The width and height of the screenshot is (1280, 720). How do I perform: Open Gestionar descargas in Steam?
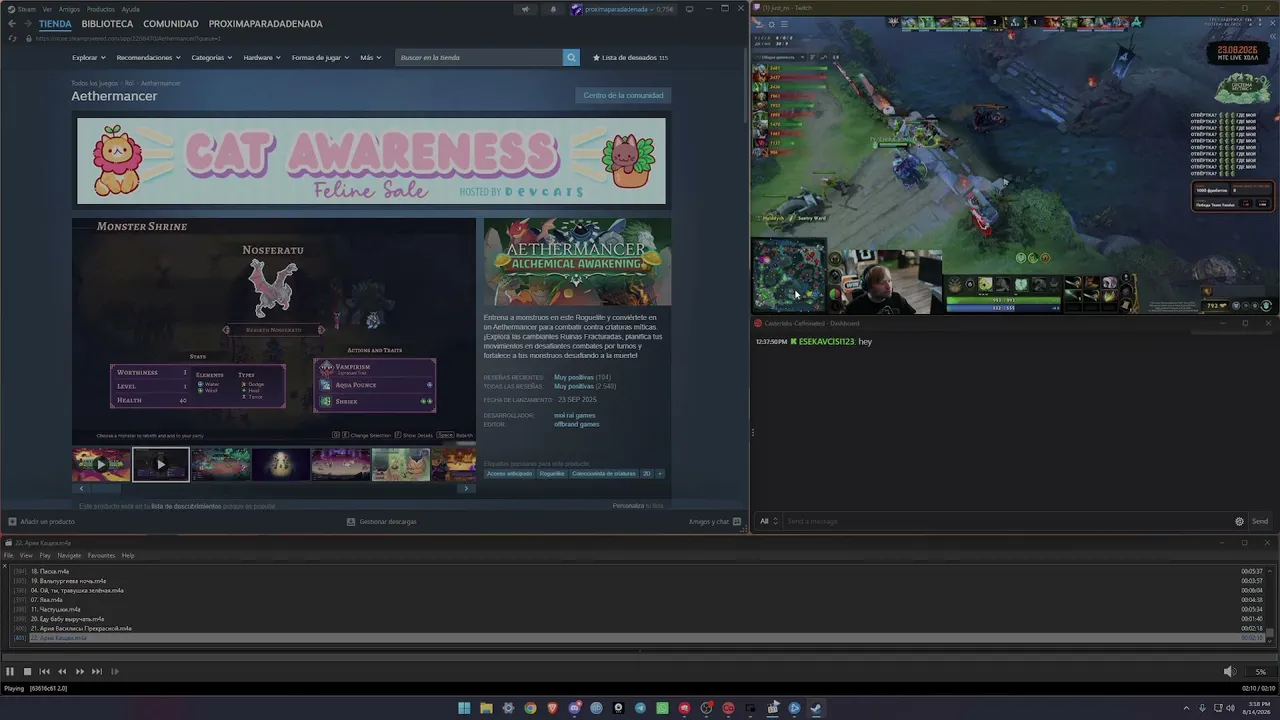381,522
